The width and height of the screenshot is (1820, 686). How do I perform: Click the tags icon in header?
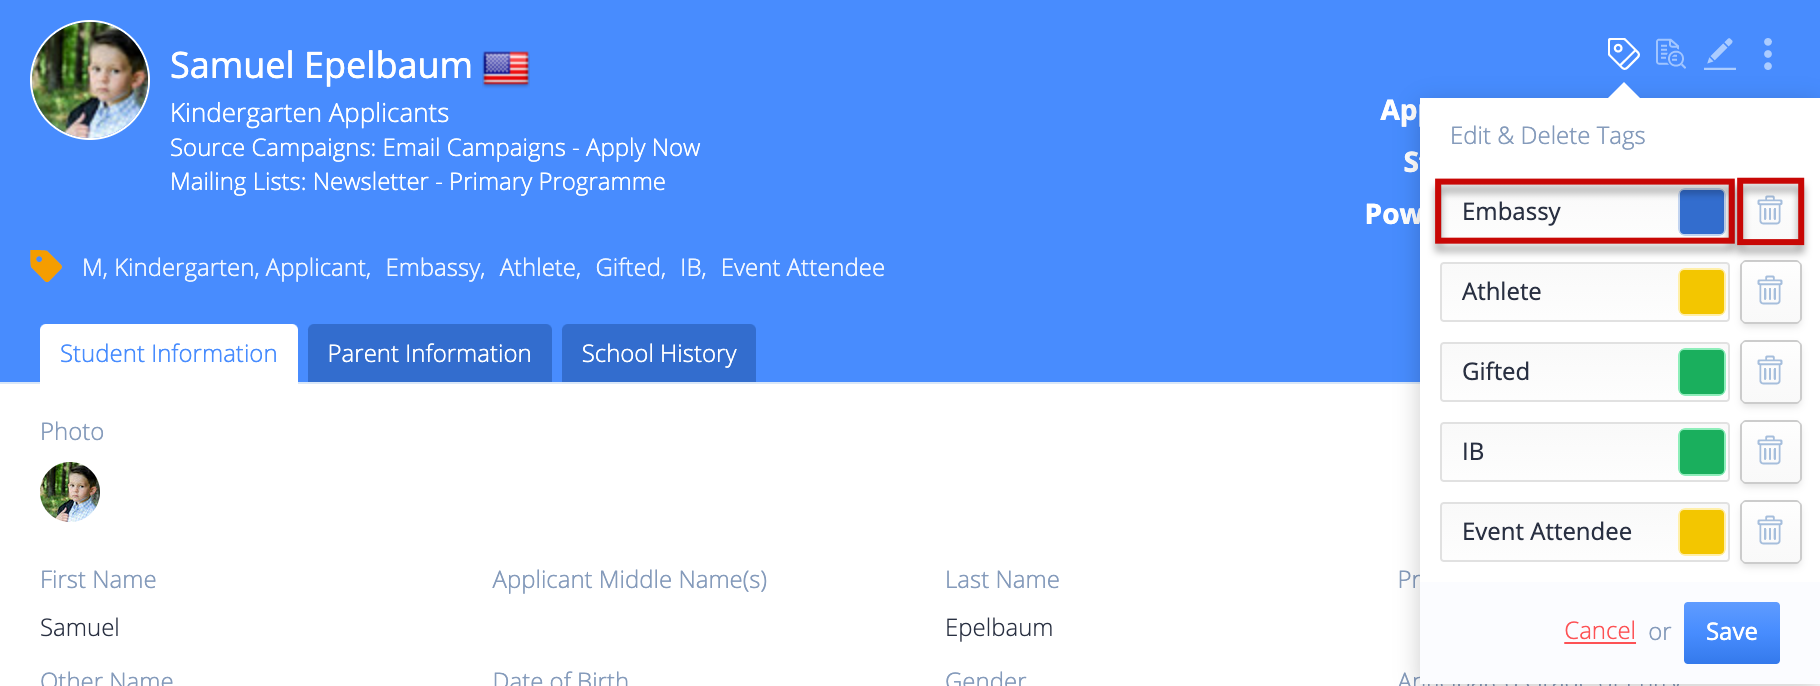pyautogui.click(x=1622, y=53)
